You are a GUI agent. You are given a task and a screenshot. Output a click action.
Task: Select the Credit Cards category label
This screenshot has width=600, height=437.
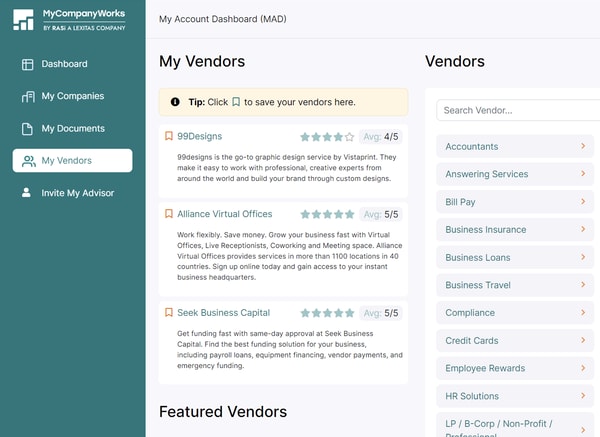(x=472, y=341)
